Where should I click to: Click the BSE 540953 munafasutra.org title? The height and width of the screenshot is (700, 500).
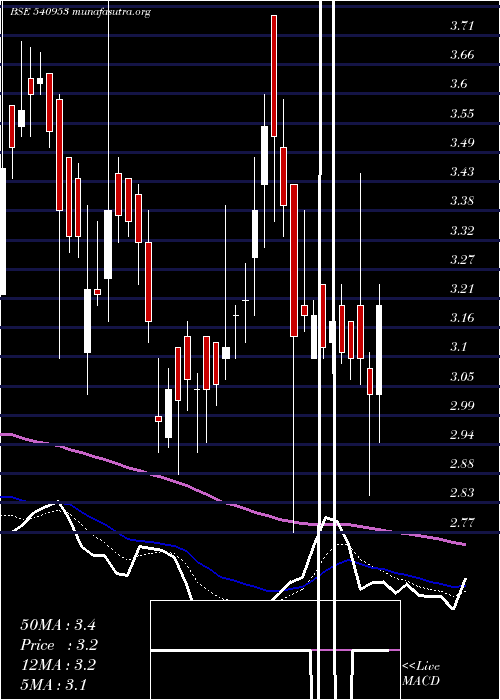click(80, 12)
